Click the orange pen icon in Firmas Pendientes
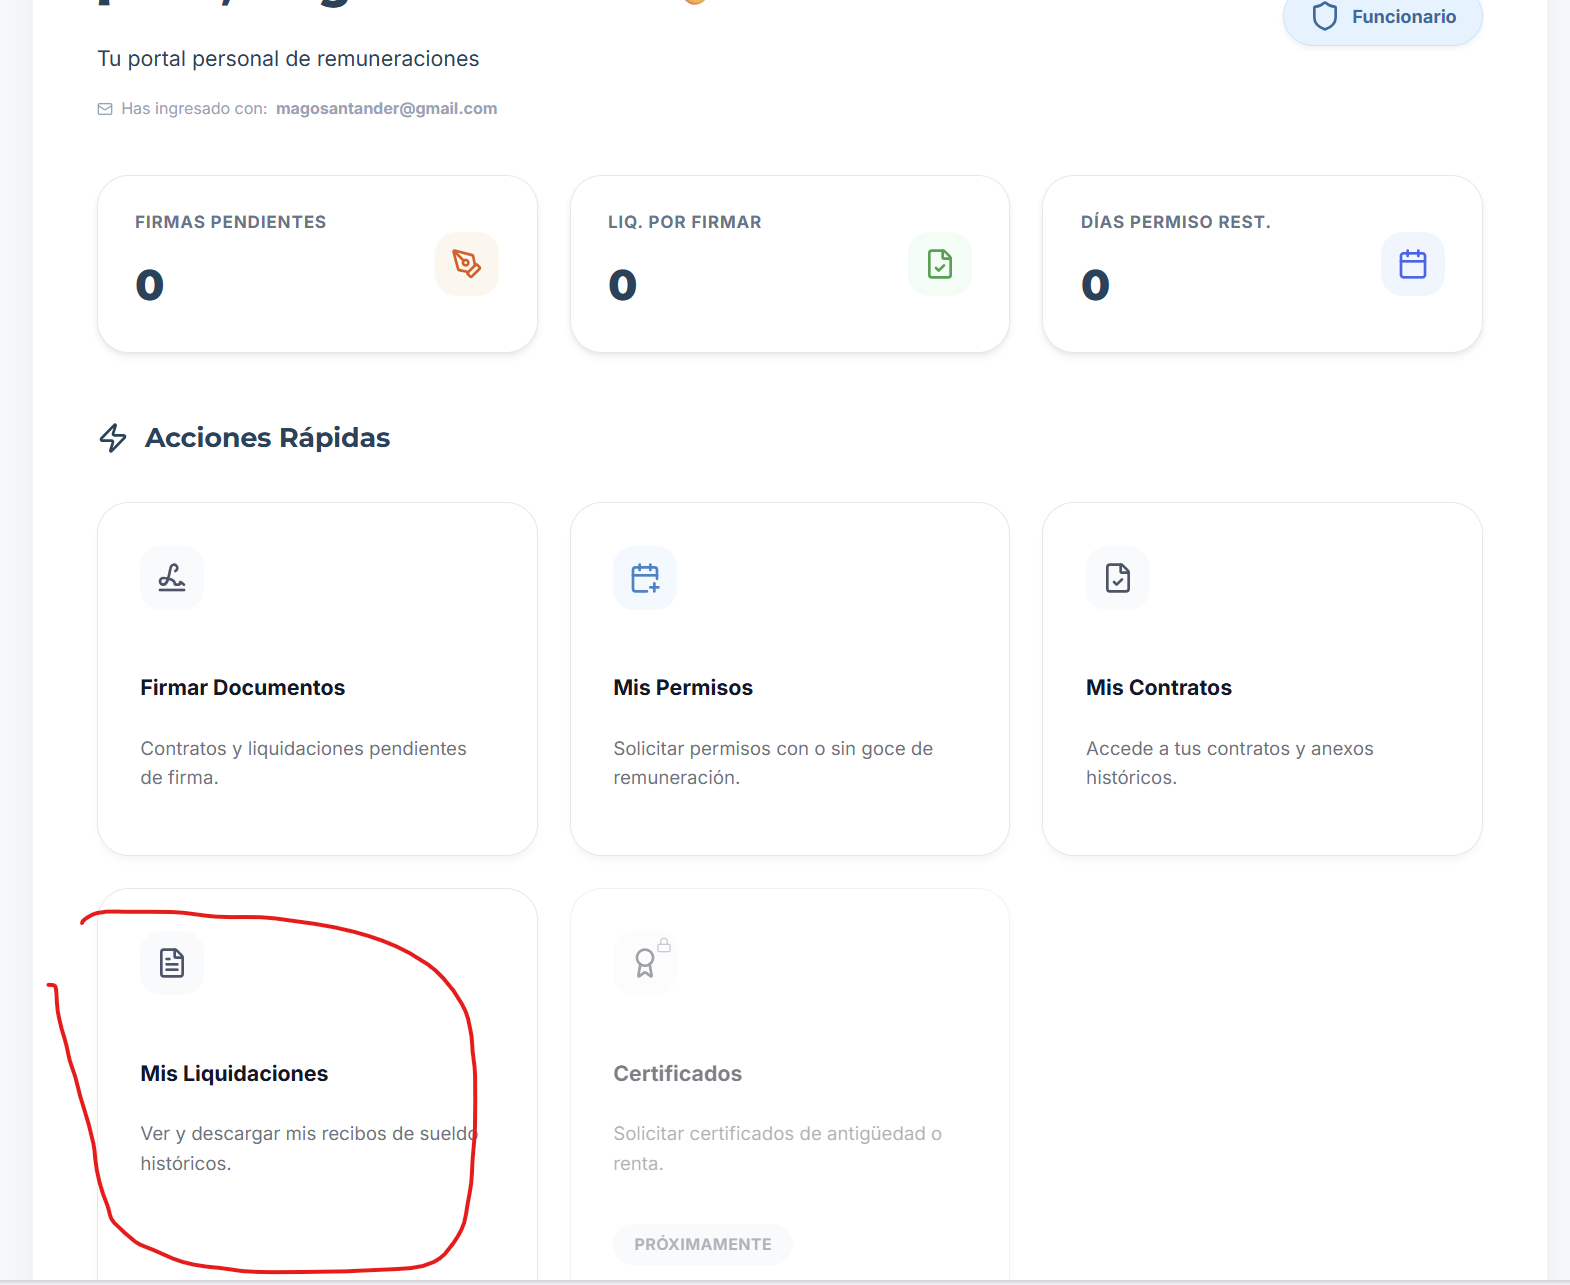The image size is (1570, 1285). pos(467,264)
